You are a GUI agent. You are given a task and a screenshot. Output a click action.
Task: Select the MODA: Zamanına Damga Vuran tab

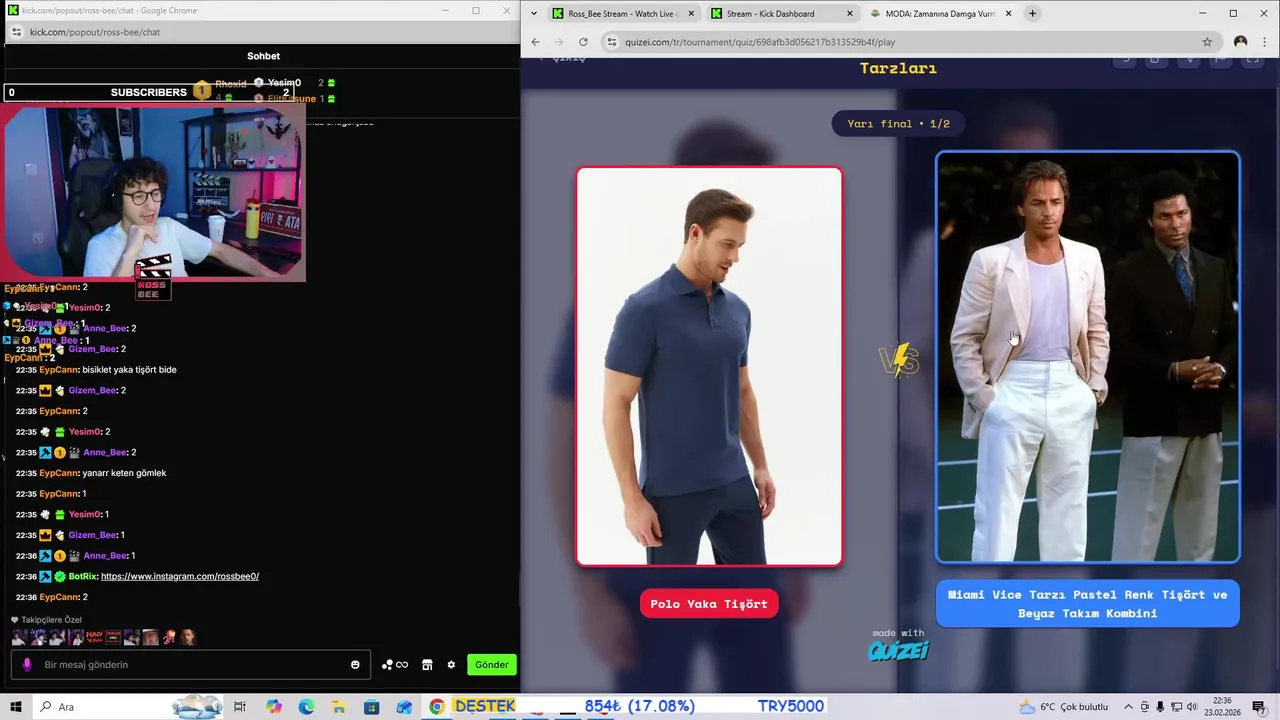940,14
